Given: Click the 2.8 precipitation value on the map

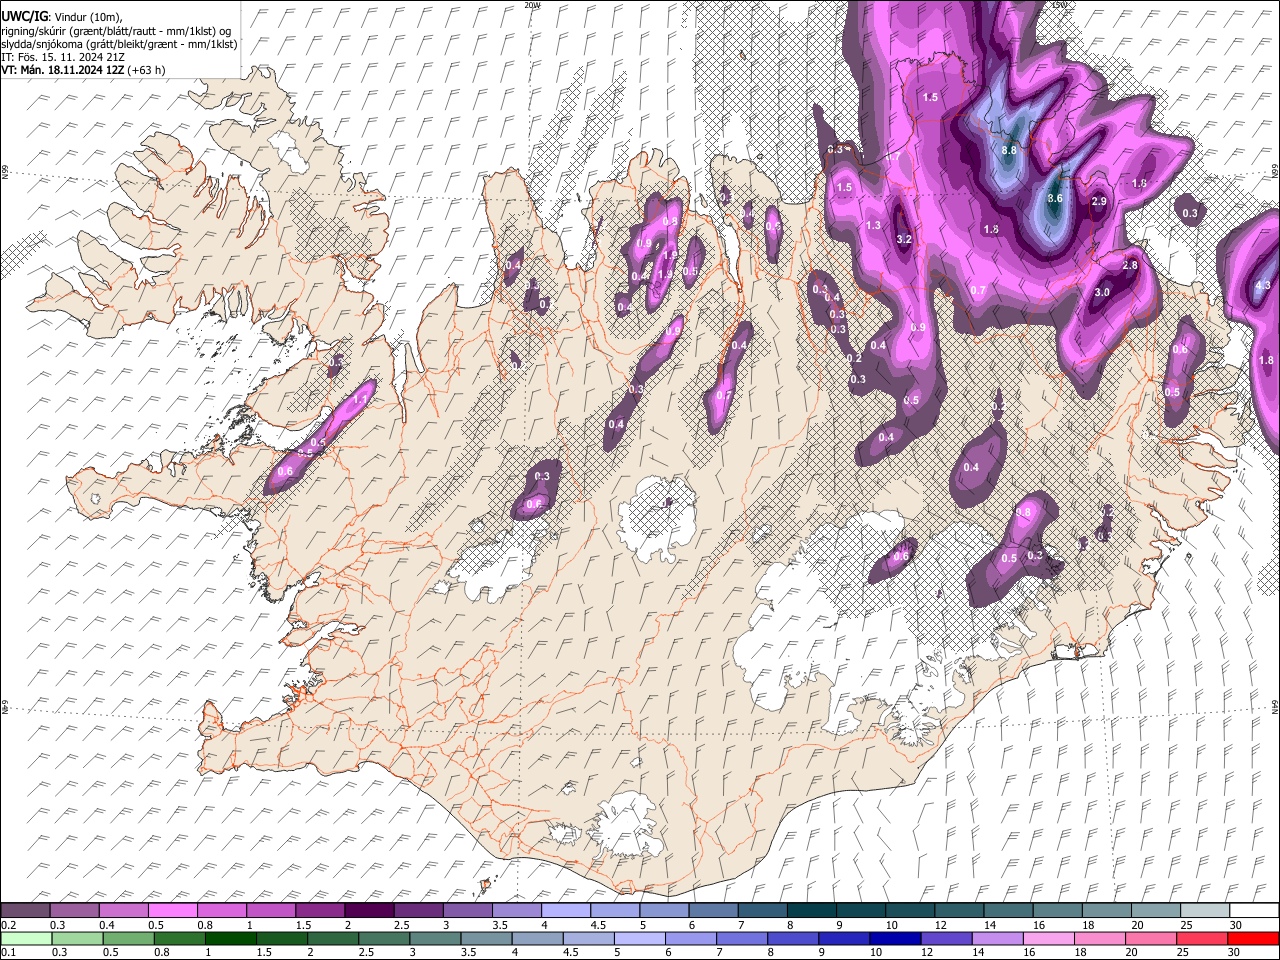Looking at the screenshot, I should [1130, 265].
